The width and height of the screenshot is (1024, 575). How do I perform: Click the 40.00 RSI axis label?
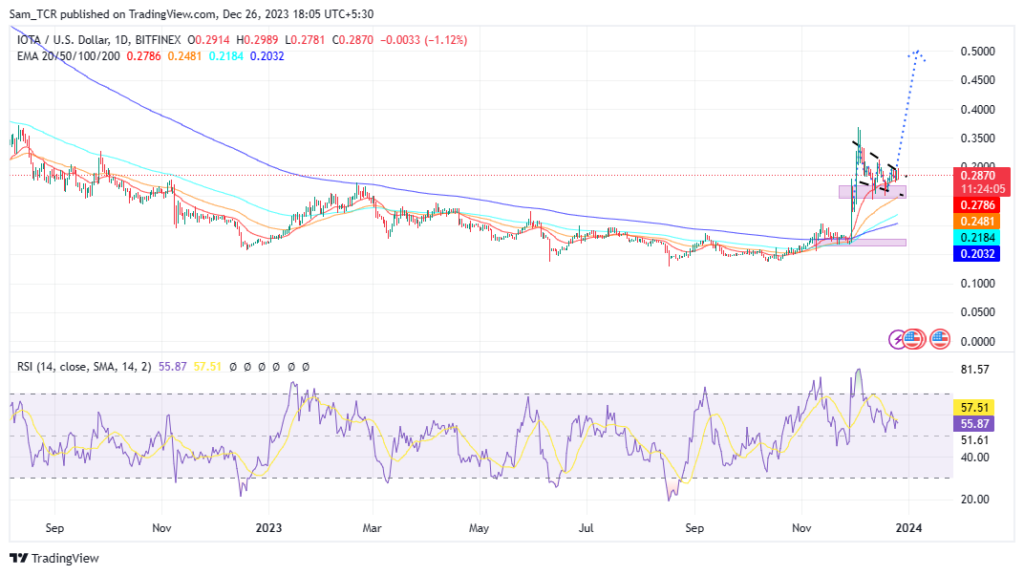click(975, 457)
